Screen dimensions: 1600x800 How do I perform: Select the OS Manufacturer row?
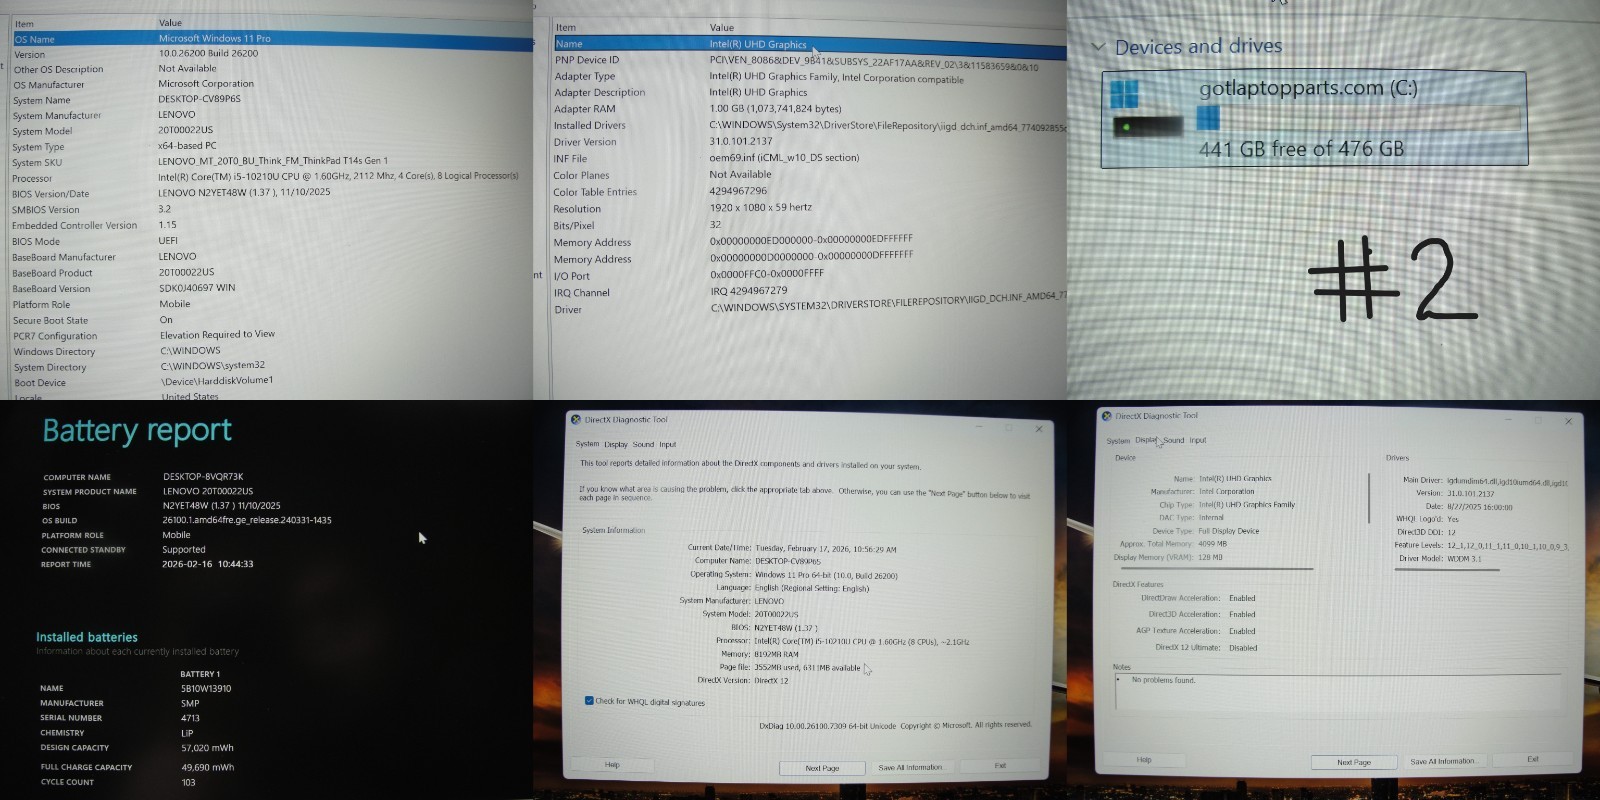point(272,84)
